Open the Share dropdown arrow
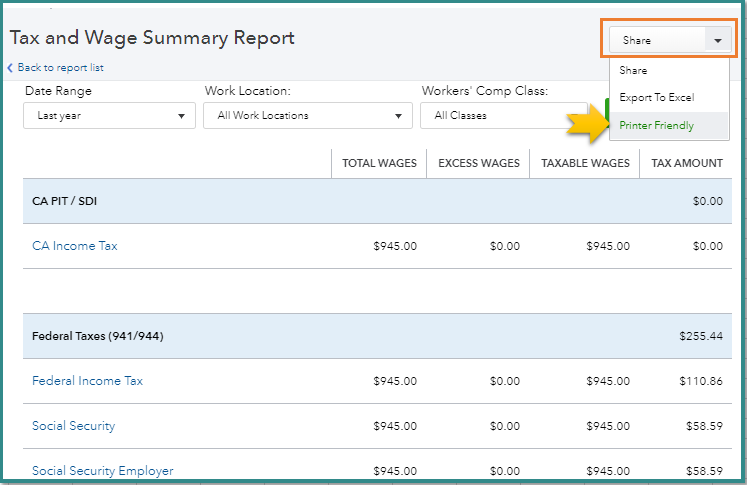 [x=717, y=40]
